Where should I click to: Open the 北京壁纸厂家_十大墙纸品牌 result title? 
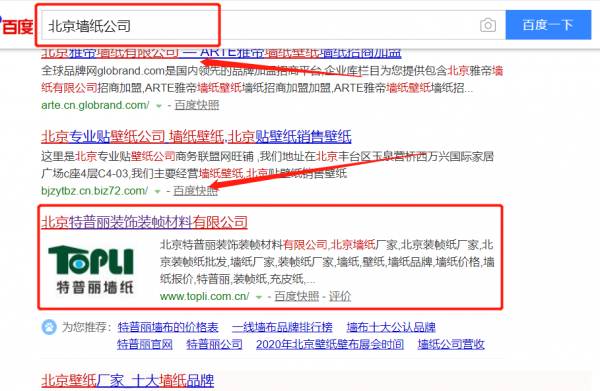[127, 381]
